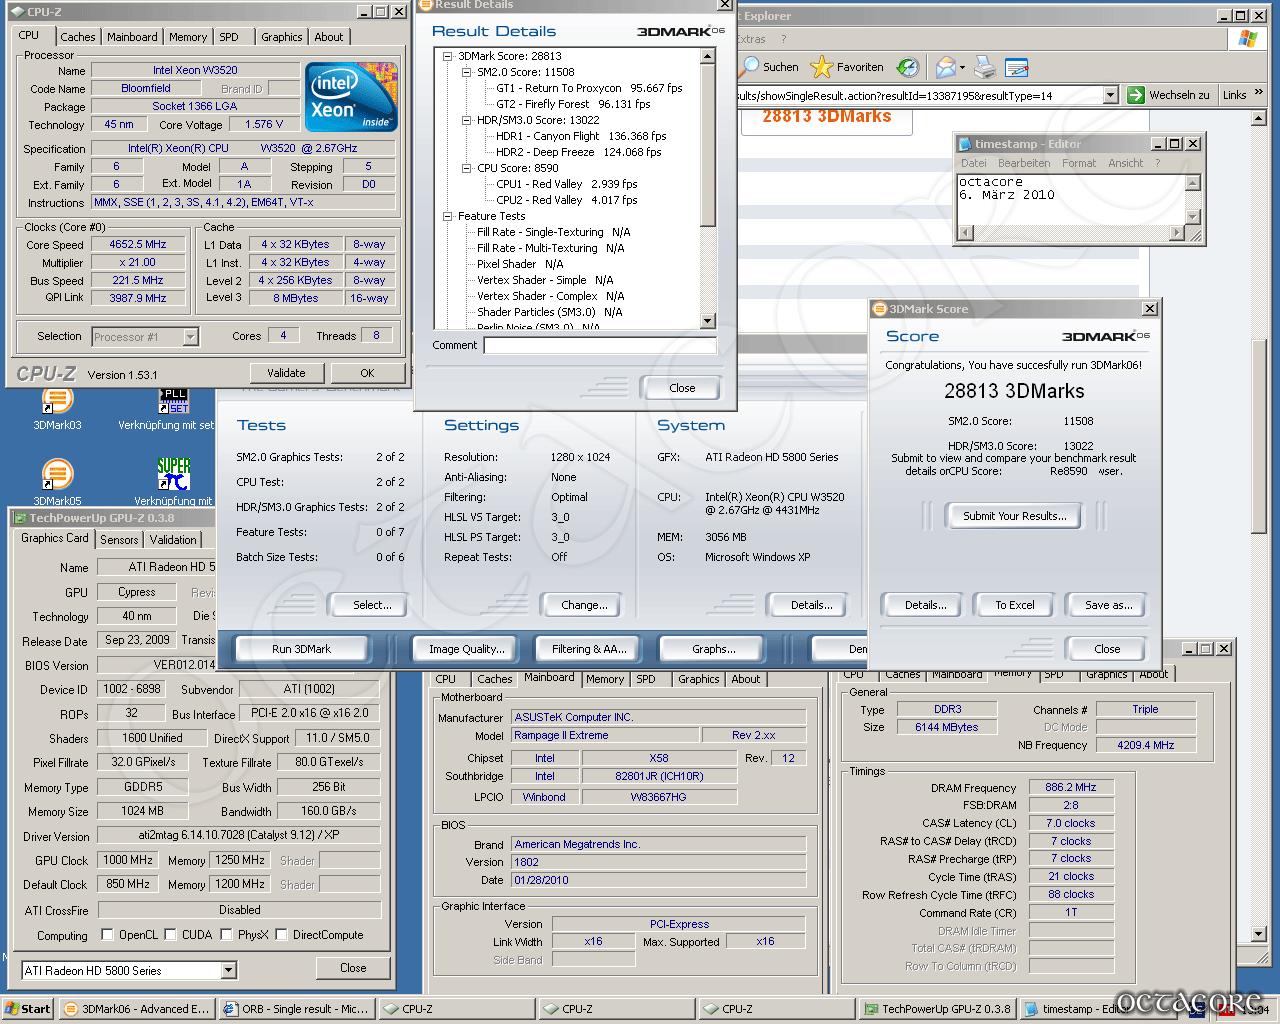1280x1024 pixels.
Task: Open the Validation tab in GPU-Z
Action: coord(173,540)
